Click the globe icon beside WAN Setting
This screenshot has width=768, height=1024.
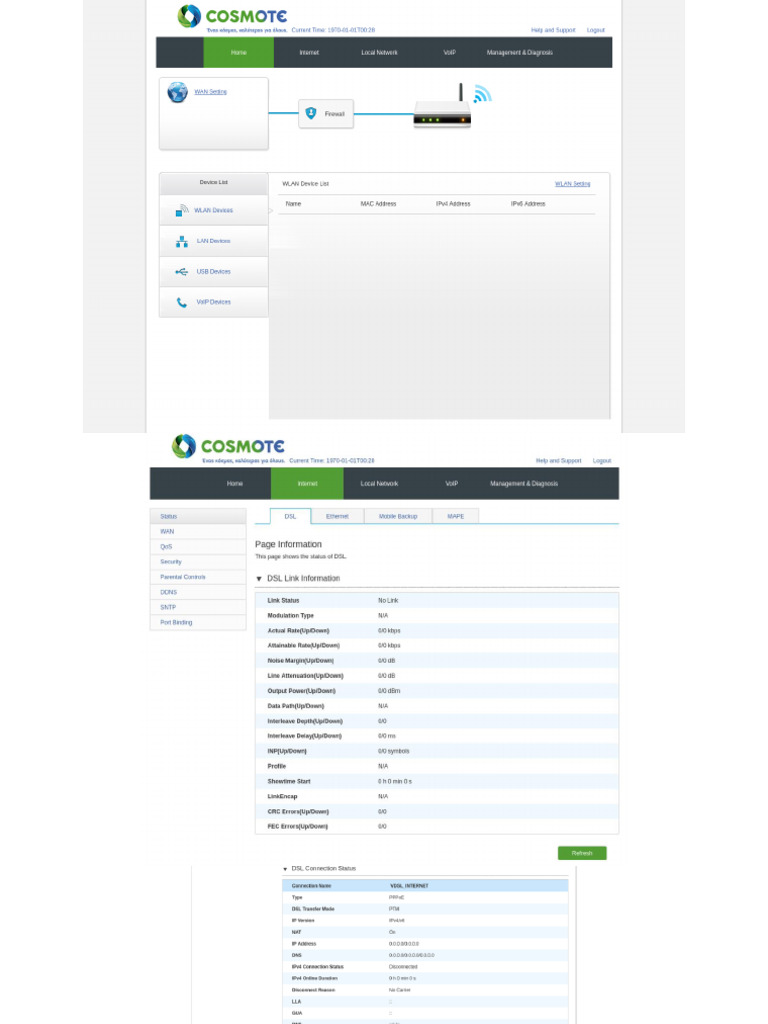pyautogui.click(x=177, y=92)
